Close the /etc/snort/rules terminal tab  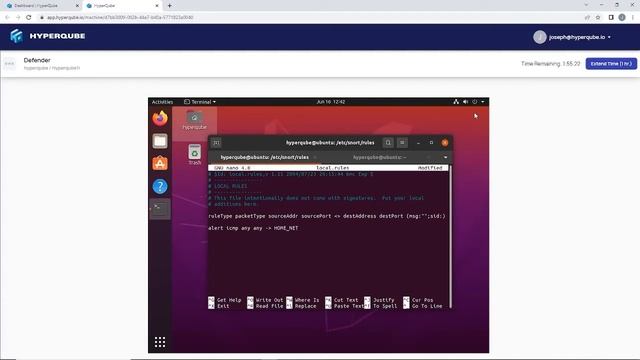tap(315, 157)
